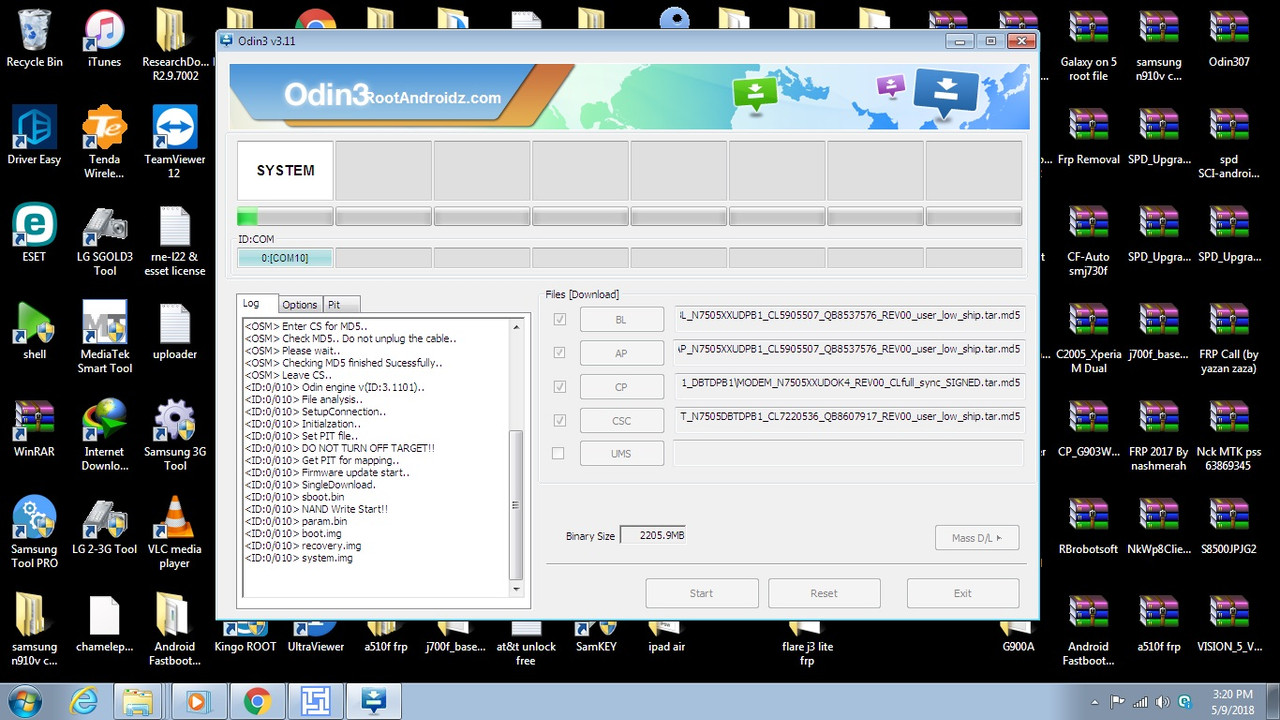The width and height of the screenshot is (1280, 720).
Task: Click the CSC file browse button
Action: click(622, 420)
